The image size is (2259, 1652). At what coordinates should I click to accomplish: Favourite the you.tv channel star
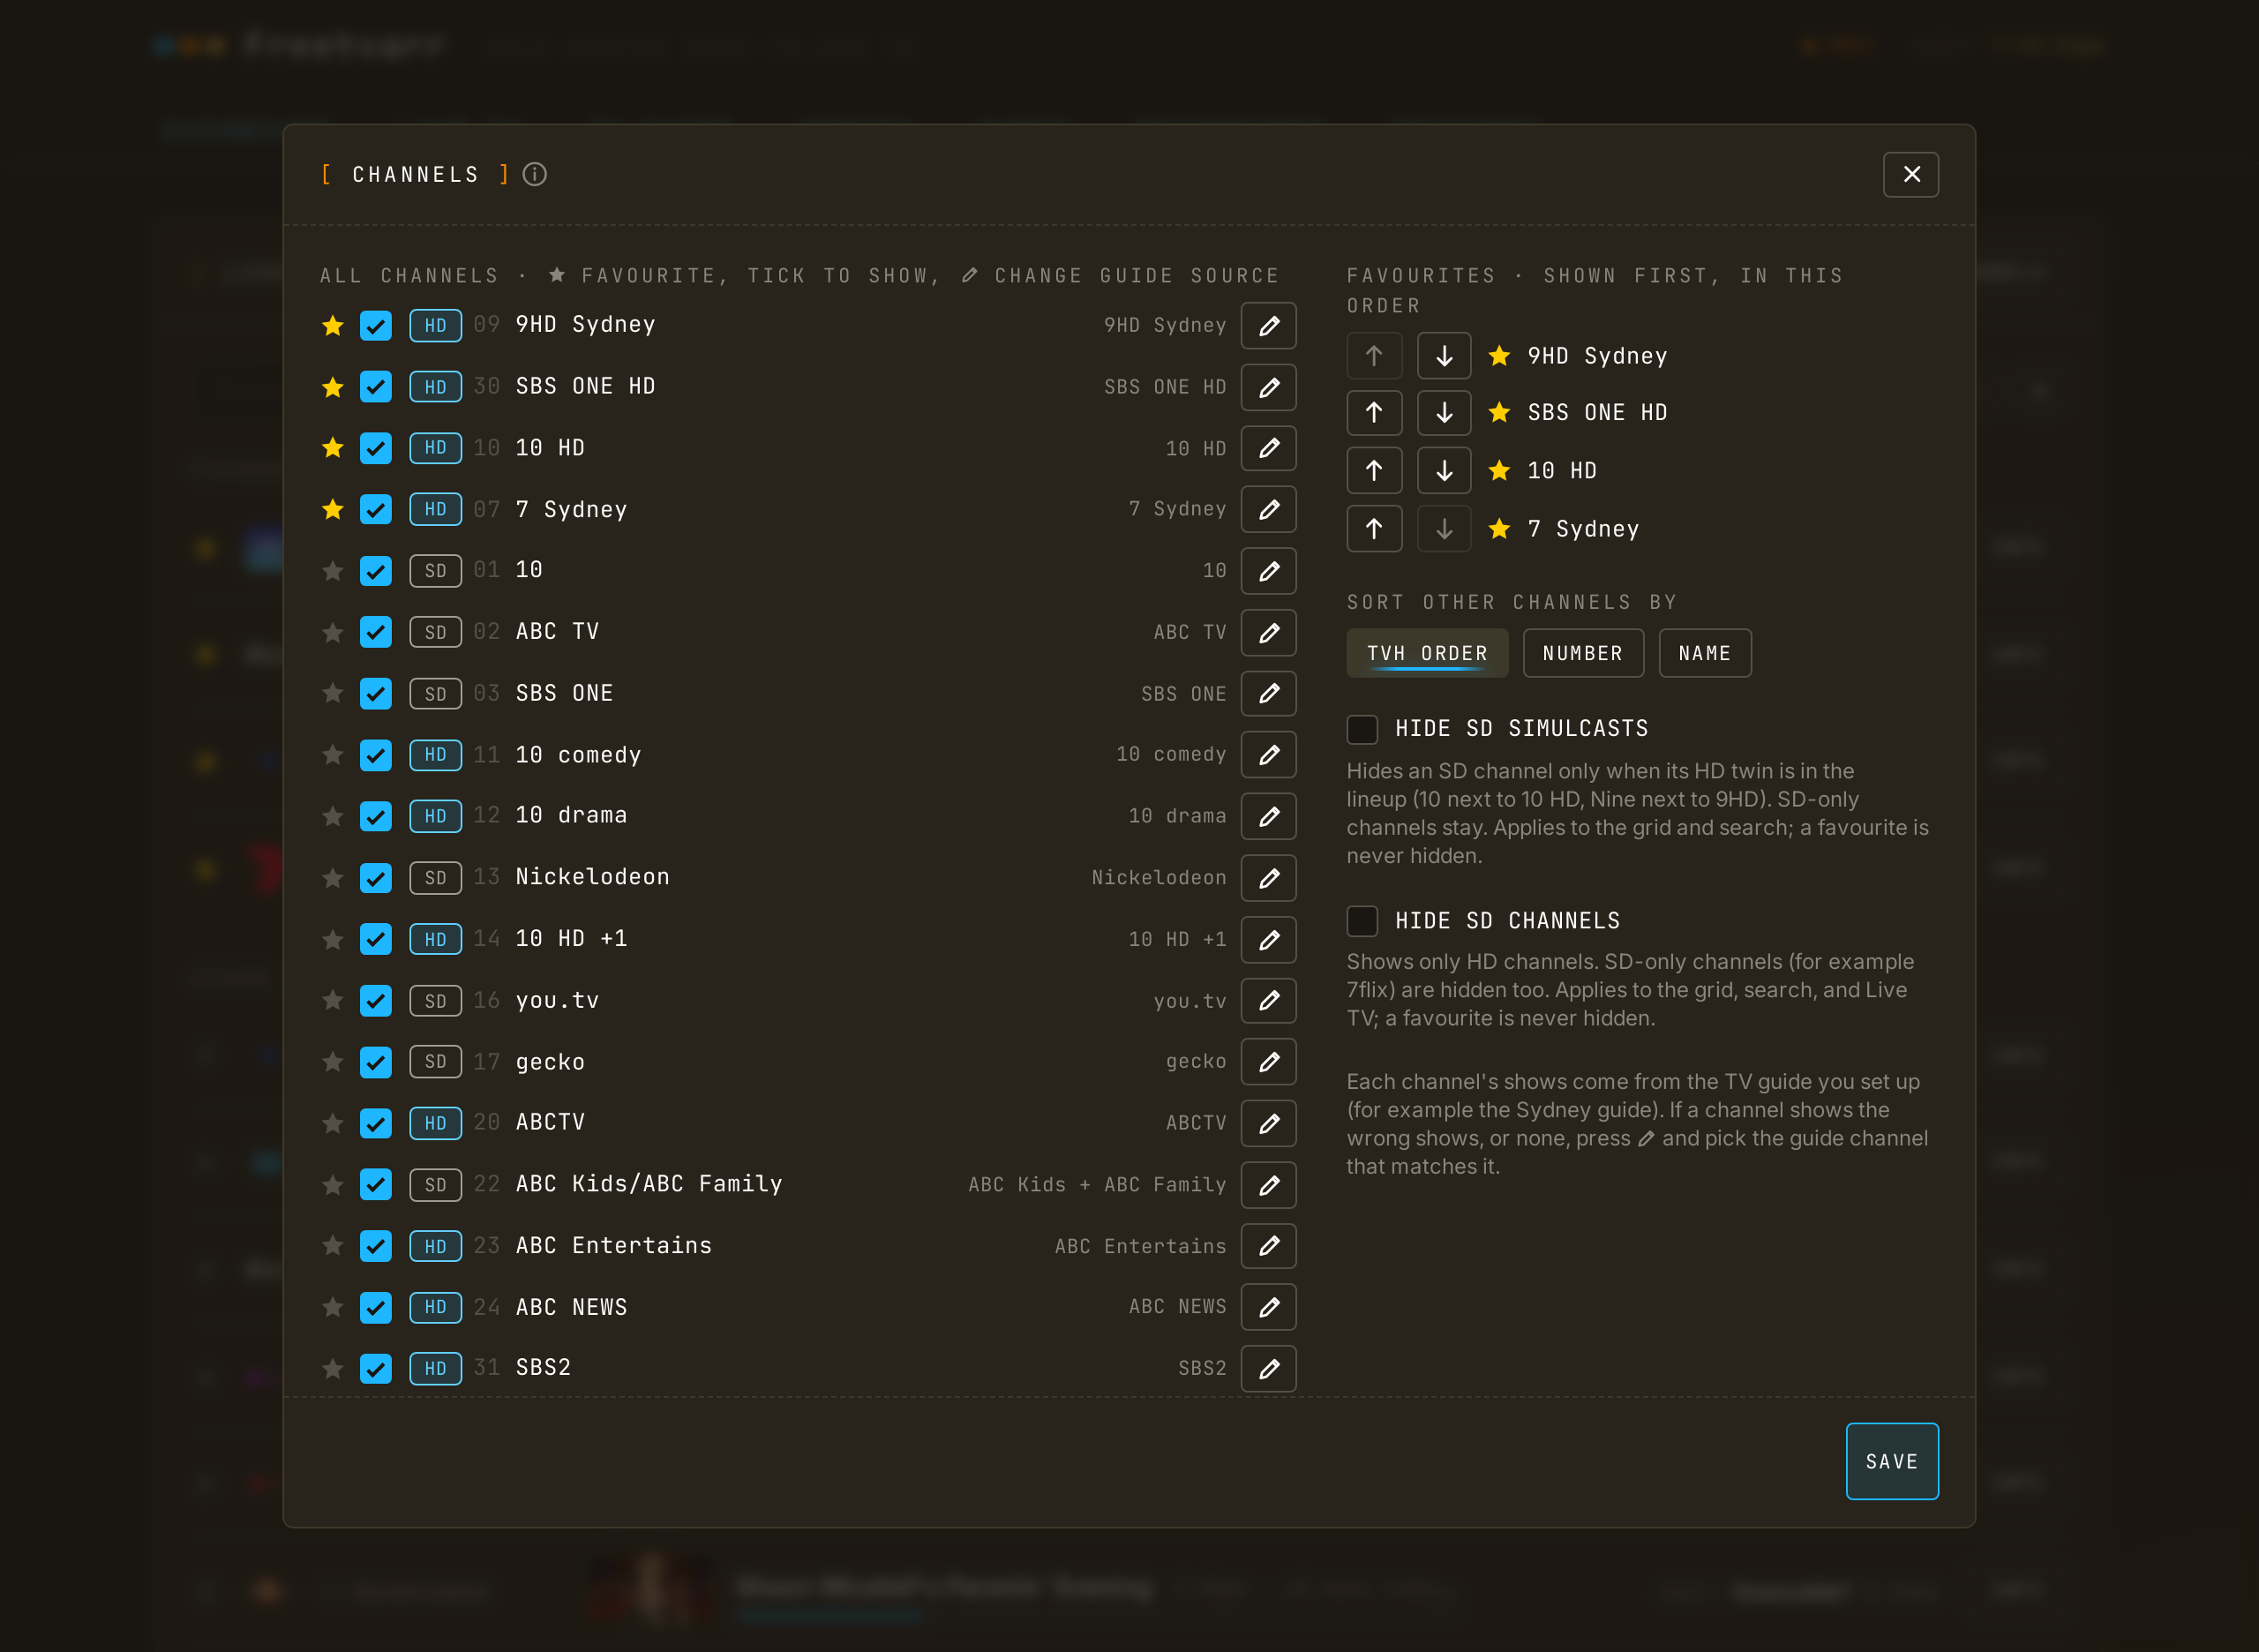pos(333,1001)
